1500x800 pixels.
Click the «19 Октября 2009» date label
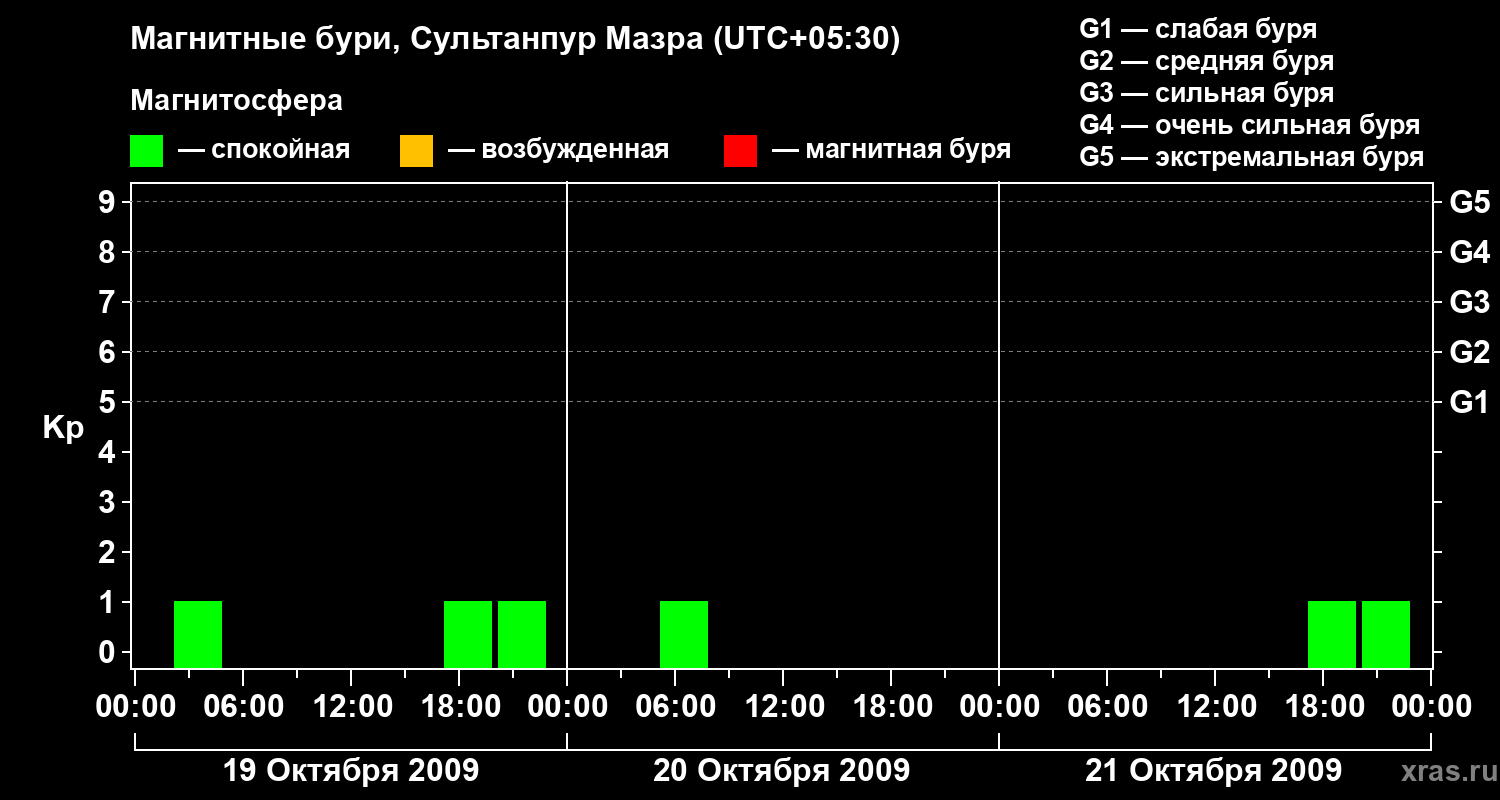(351, 771)
